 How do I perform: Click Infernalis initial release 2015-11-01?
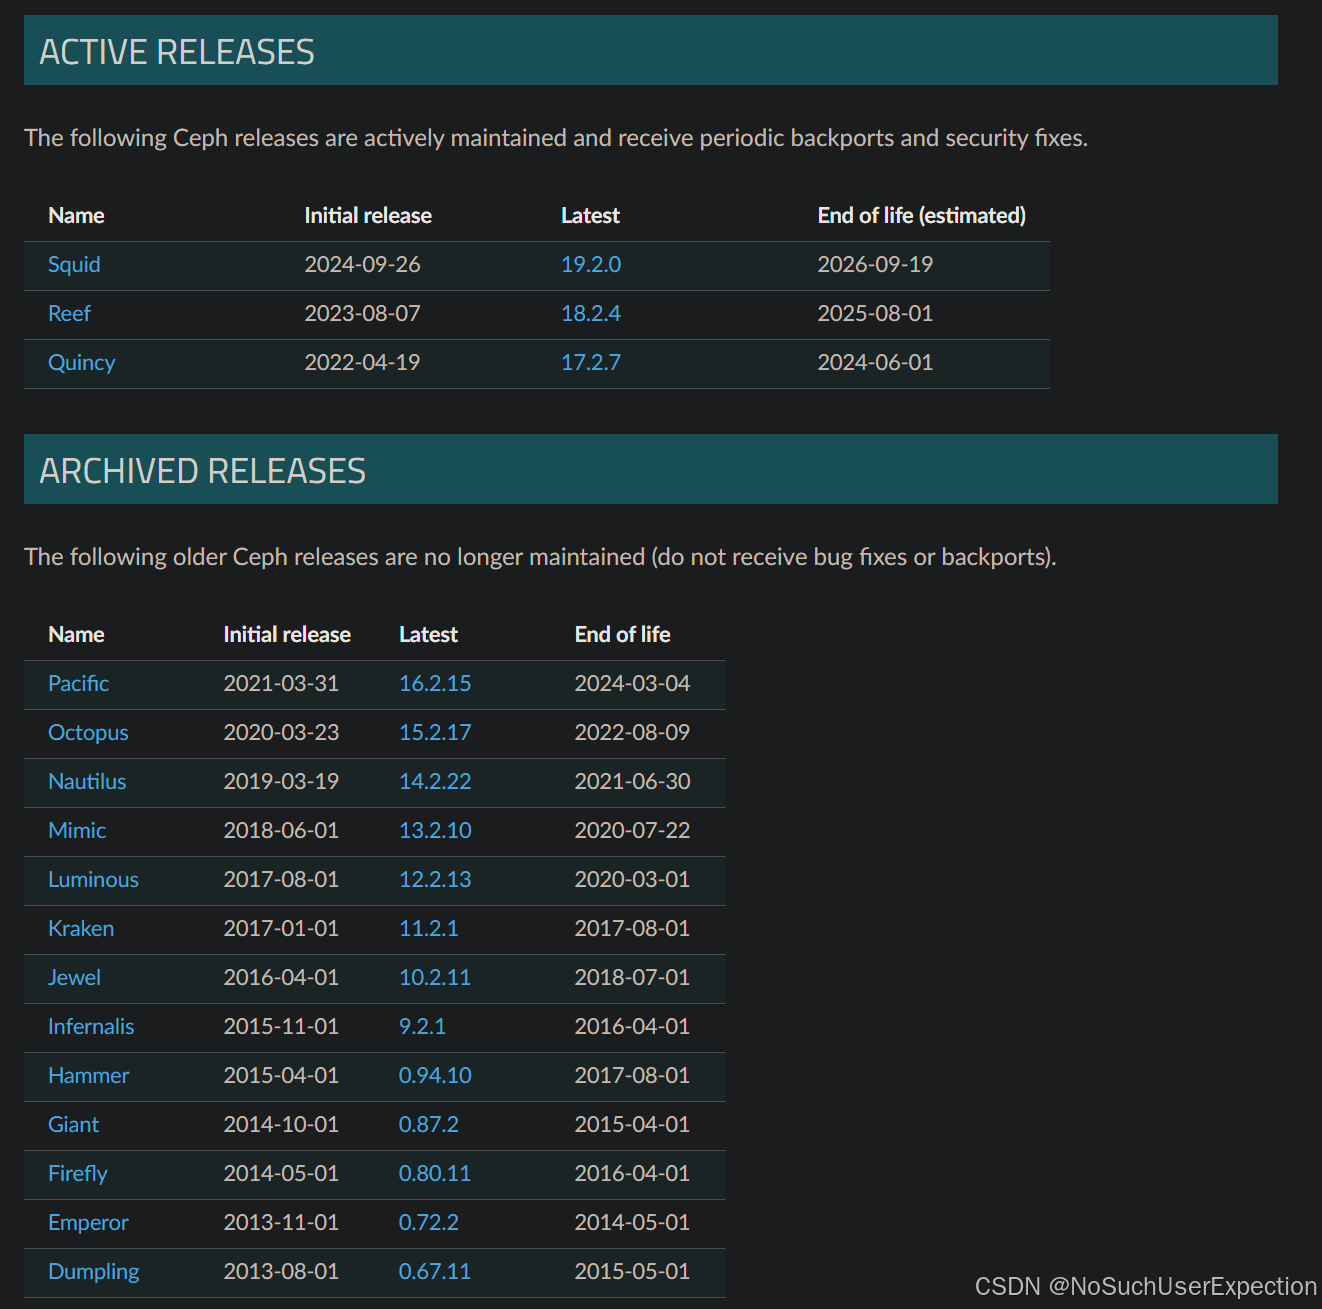click(x=281, y=1027)
